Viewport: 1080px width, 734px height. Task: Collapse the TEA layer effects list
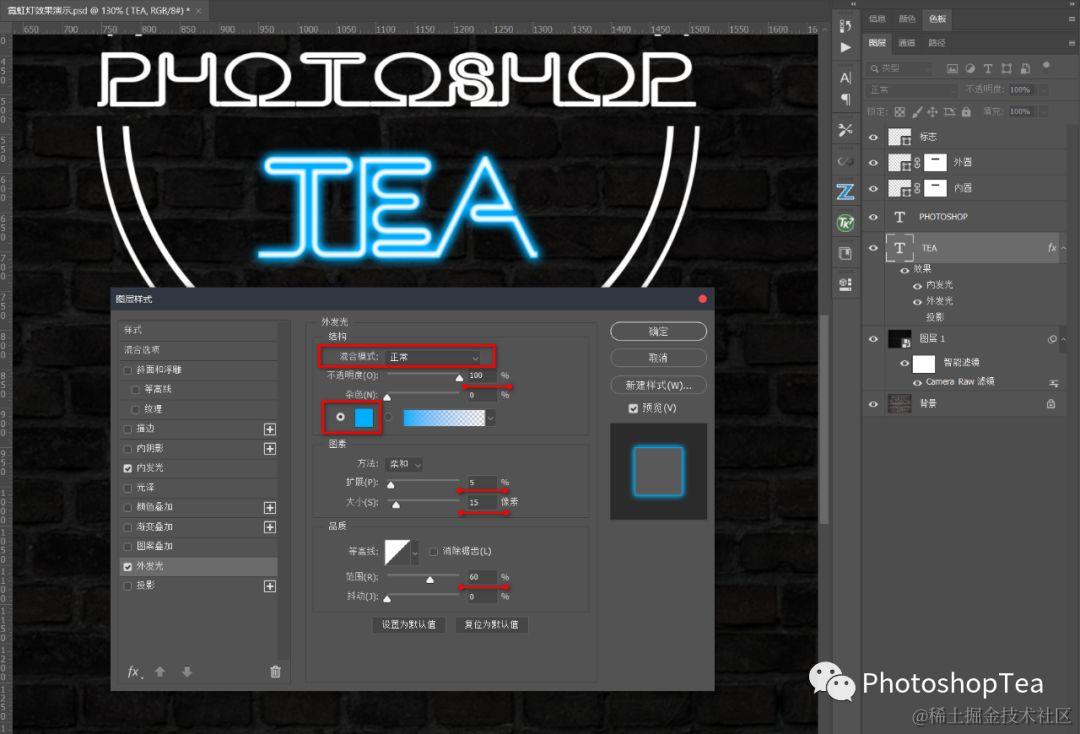coord(1064,248)
